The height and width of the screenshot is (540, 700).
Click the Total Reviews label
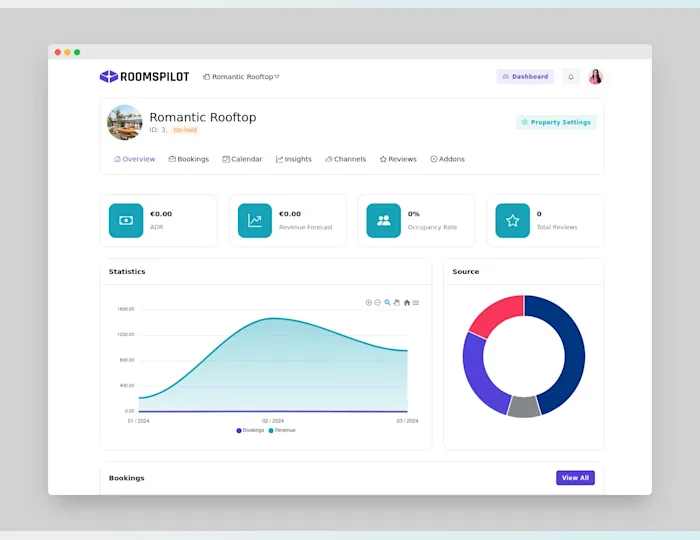[557, 227]
